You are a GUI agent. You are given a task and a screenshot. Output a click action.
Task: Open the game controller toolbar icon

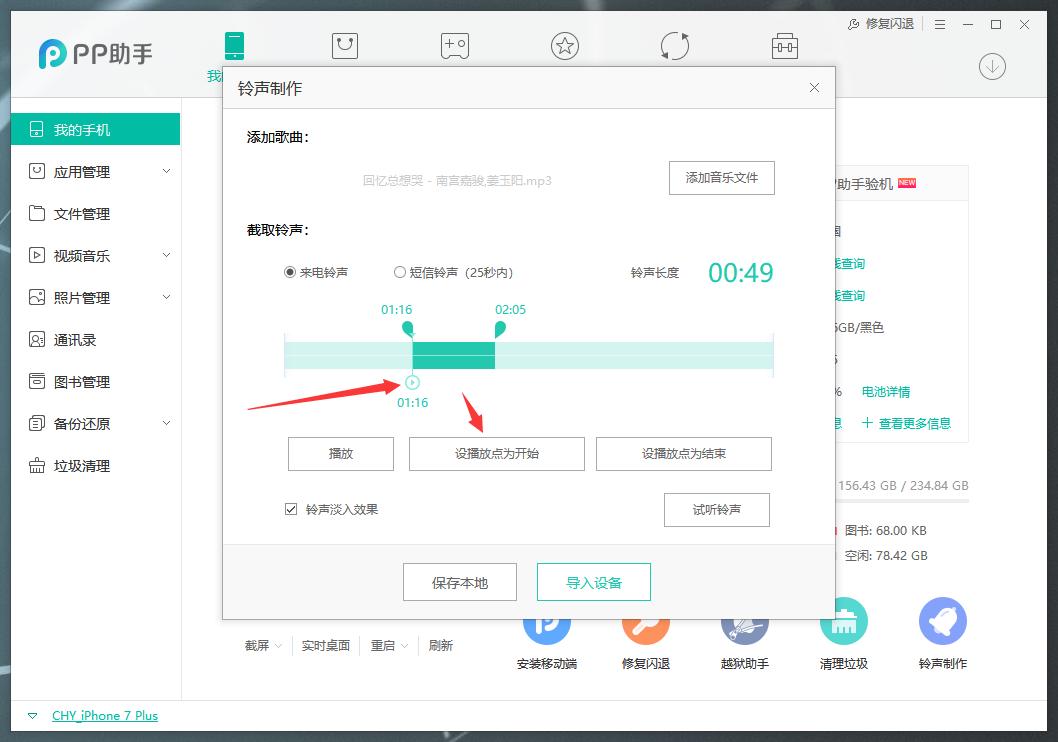[455, 44]
